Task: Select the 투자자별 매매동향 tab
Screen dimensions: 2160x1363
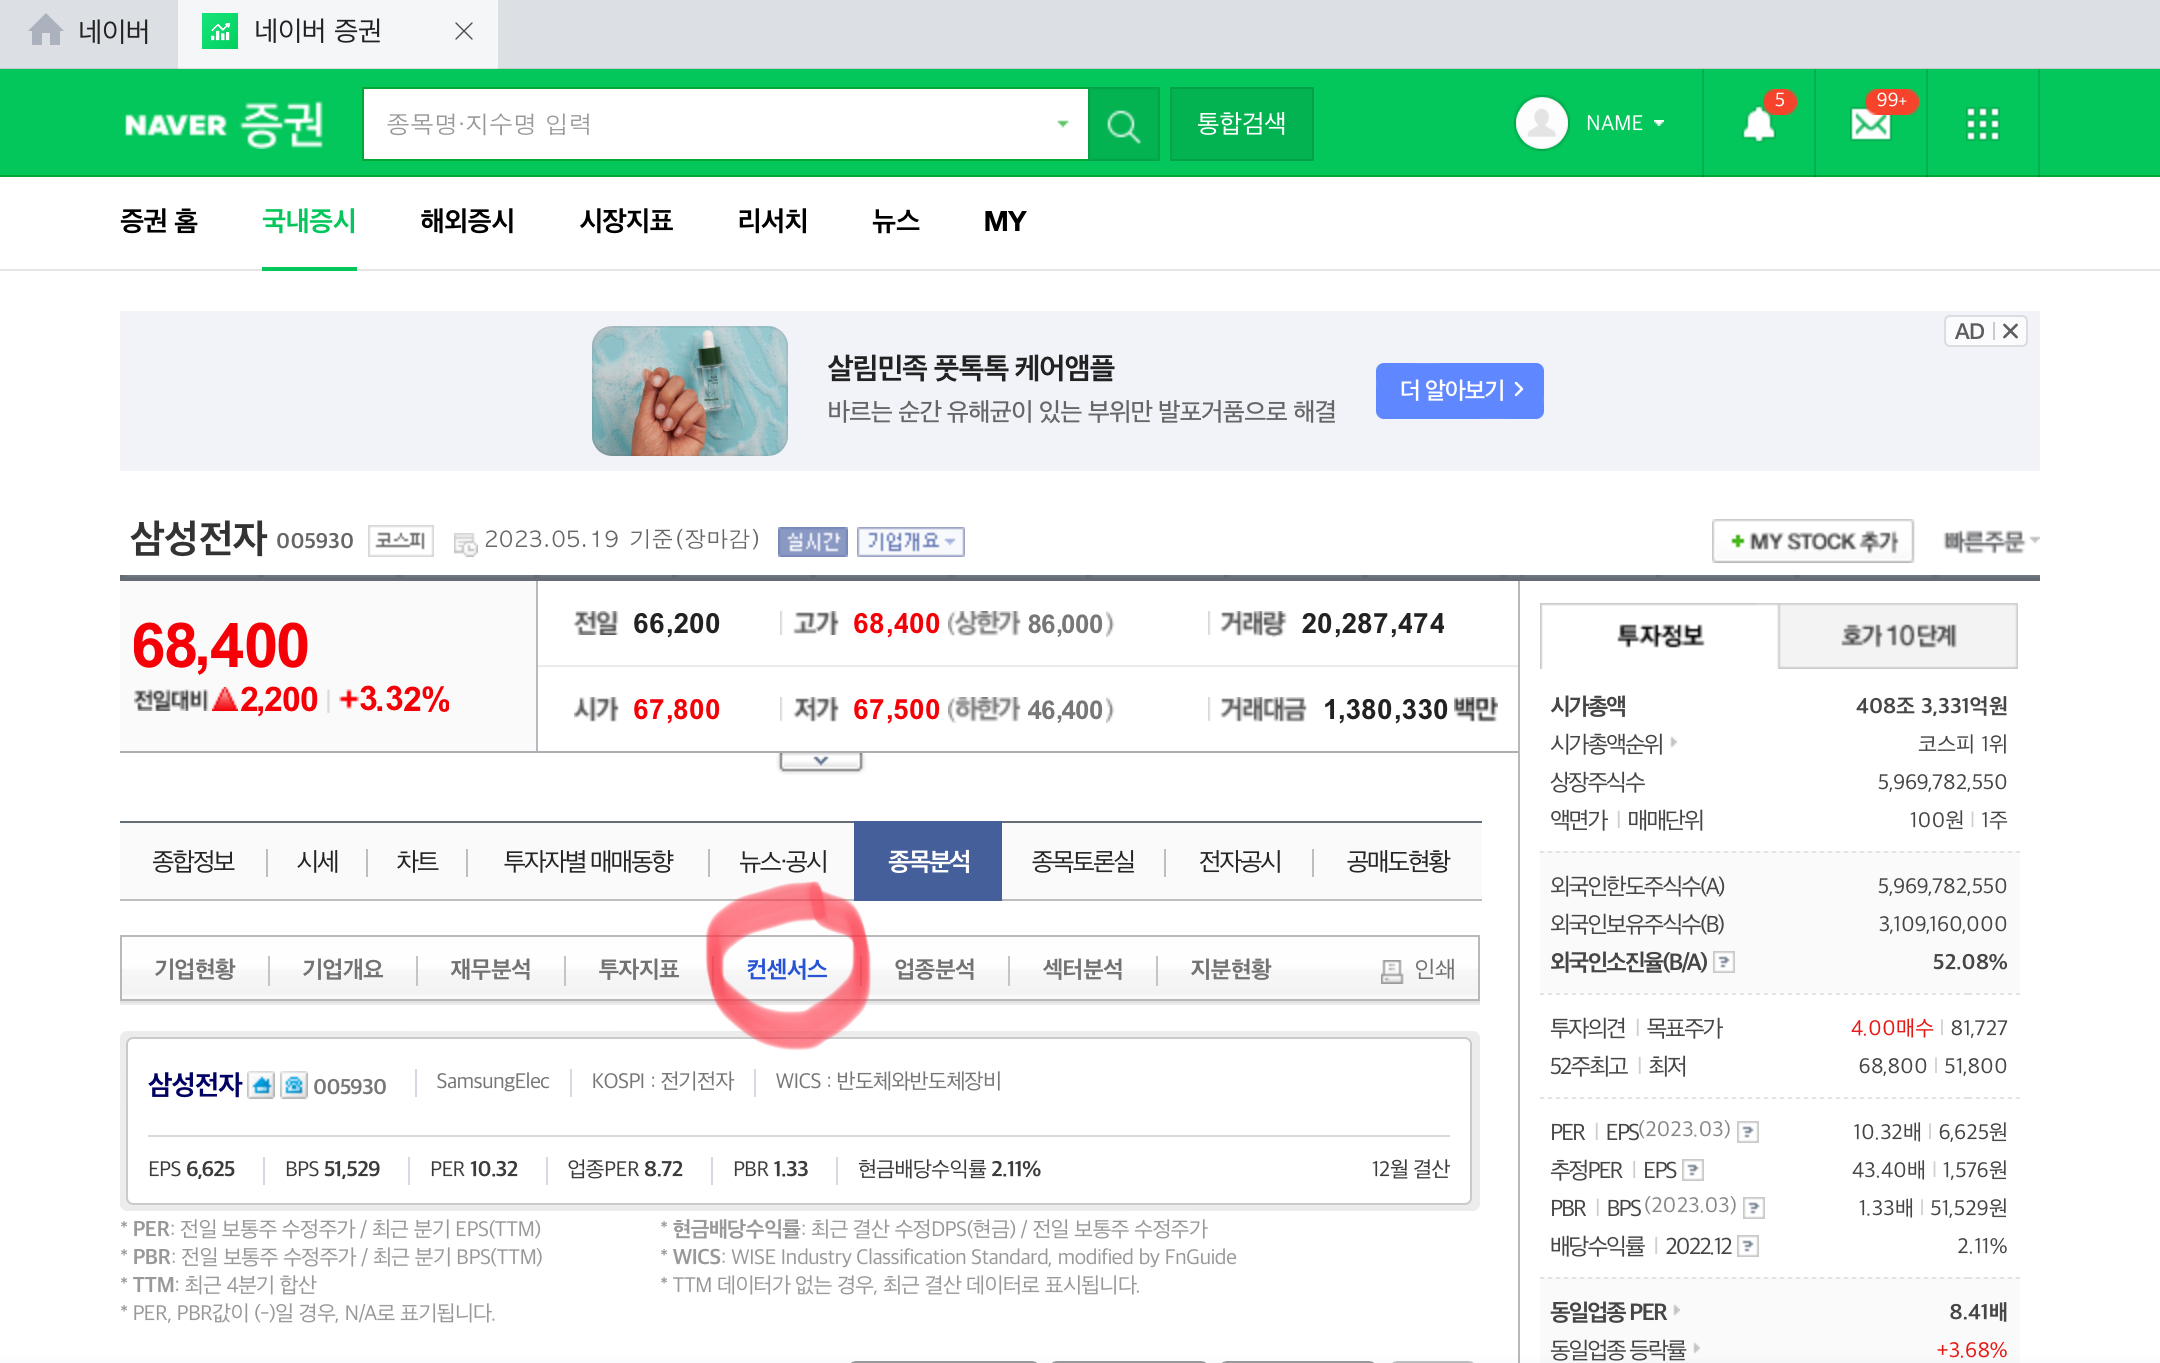Action: click(x=589, y=862)
